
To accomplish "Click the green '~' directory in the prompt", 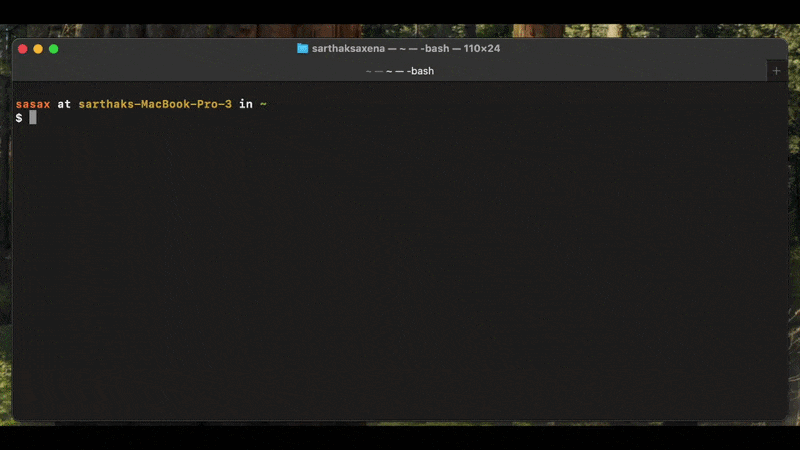I will click(x=263, y=104).
